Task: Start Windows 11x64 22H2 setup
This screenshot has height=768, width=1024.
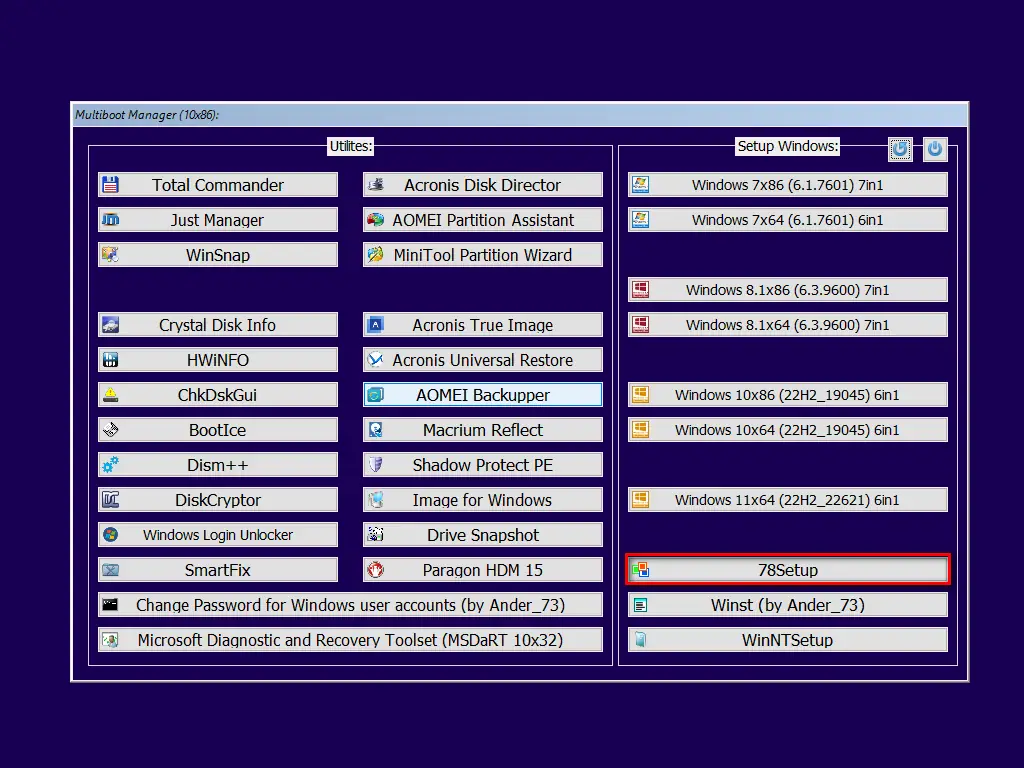Action: (787, 499)
